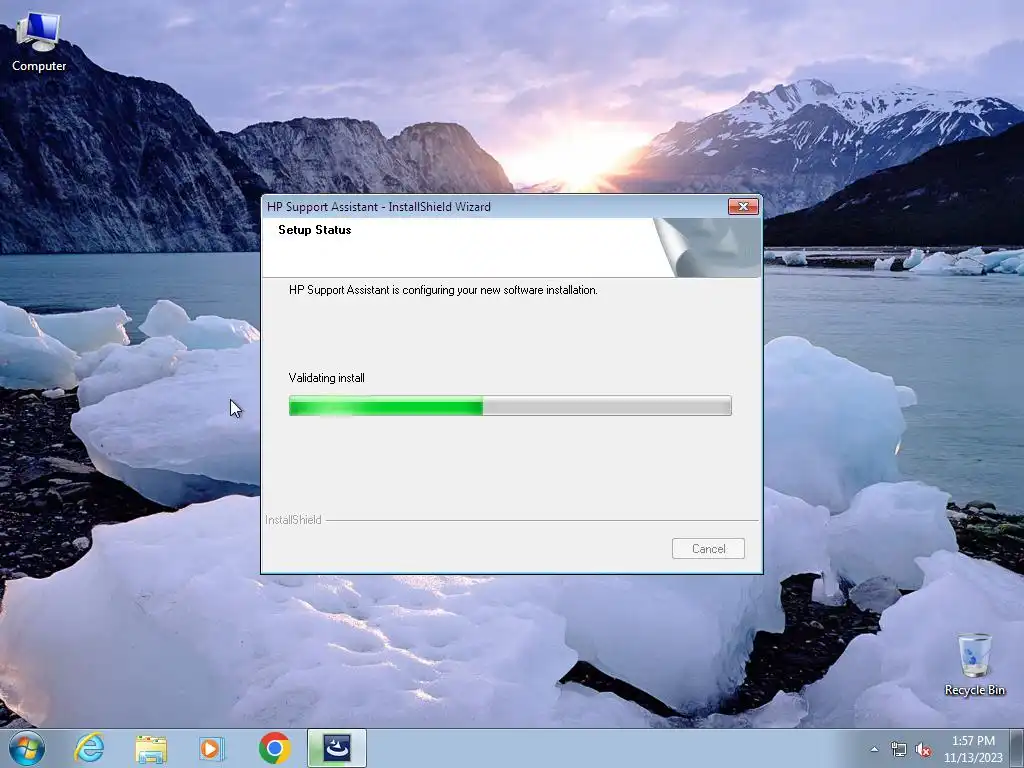Viewport: 1024px width, 768px height.
Task: Open the network status tray icon
Action: (899, 750)
